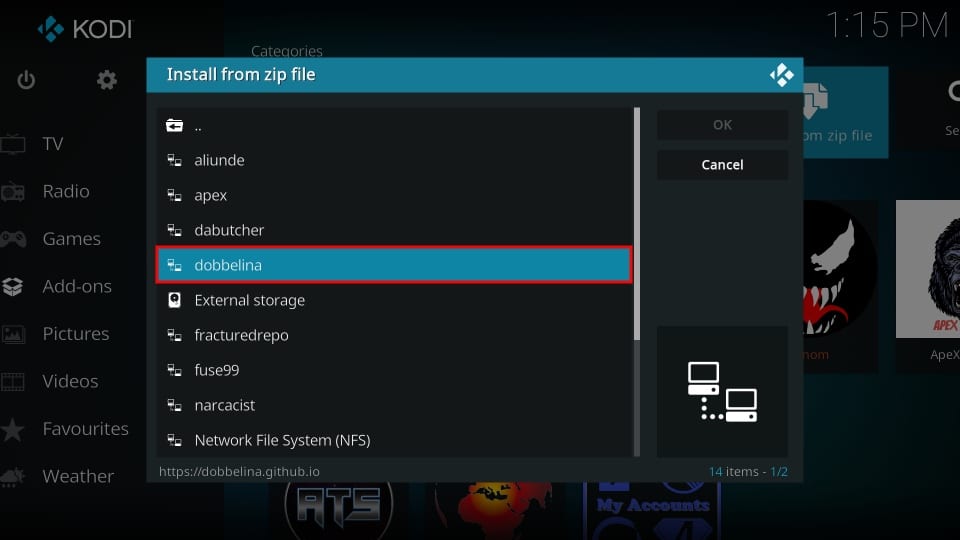Click the network location preview image

(722, 392)
